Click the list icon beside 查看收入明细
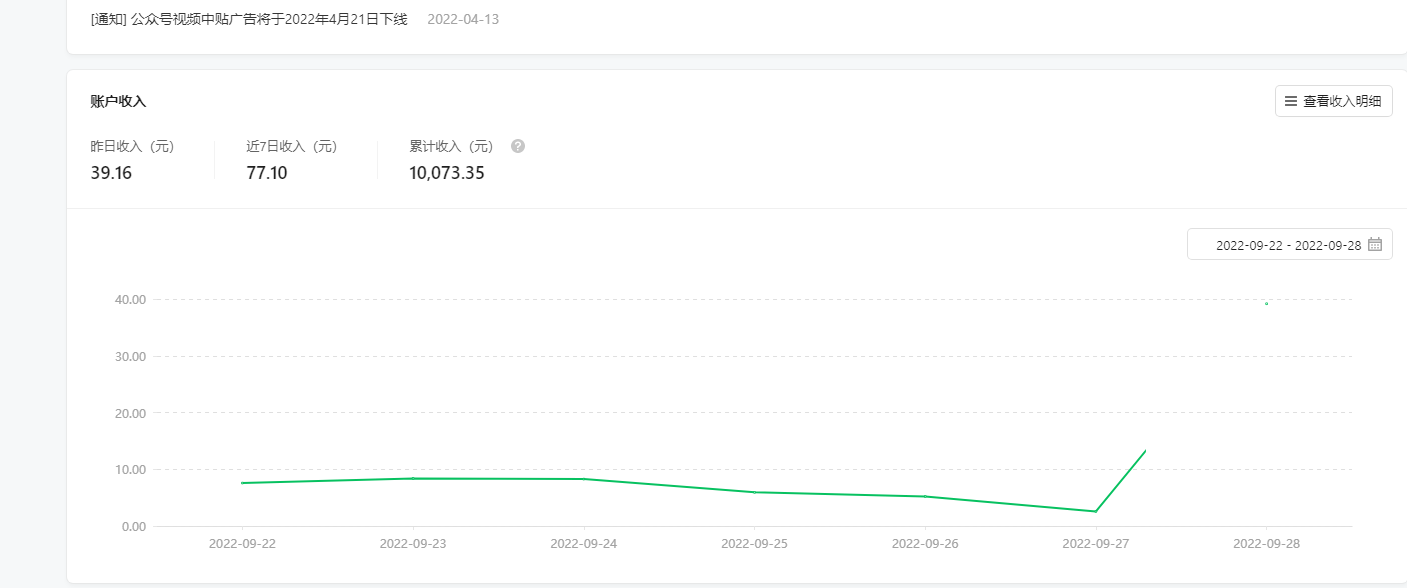Screen dimensions: 1407x588 [1291, 101]
